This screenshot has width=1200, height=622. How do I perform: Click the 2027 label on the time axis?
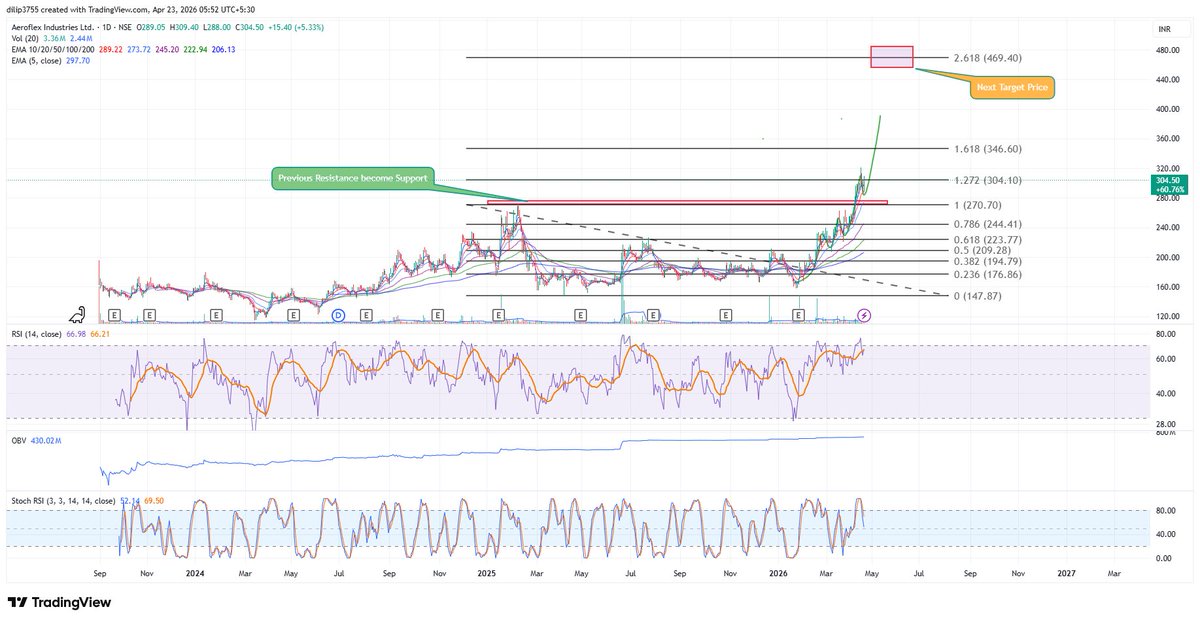1066,575
